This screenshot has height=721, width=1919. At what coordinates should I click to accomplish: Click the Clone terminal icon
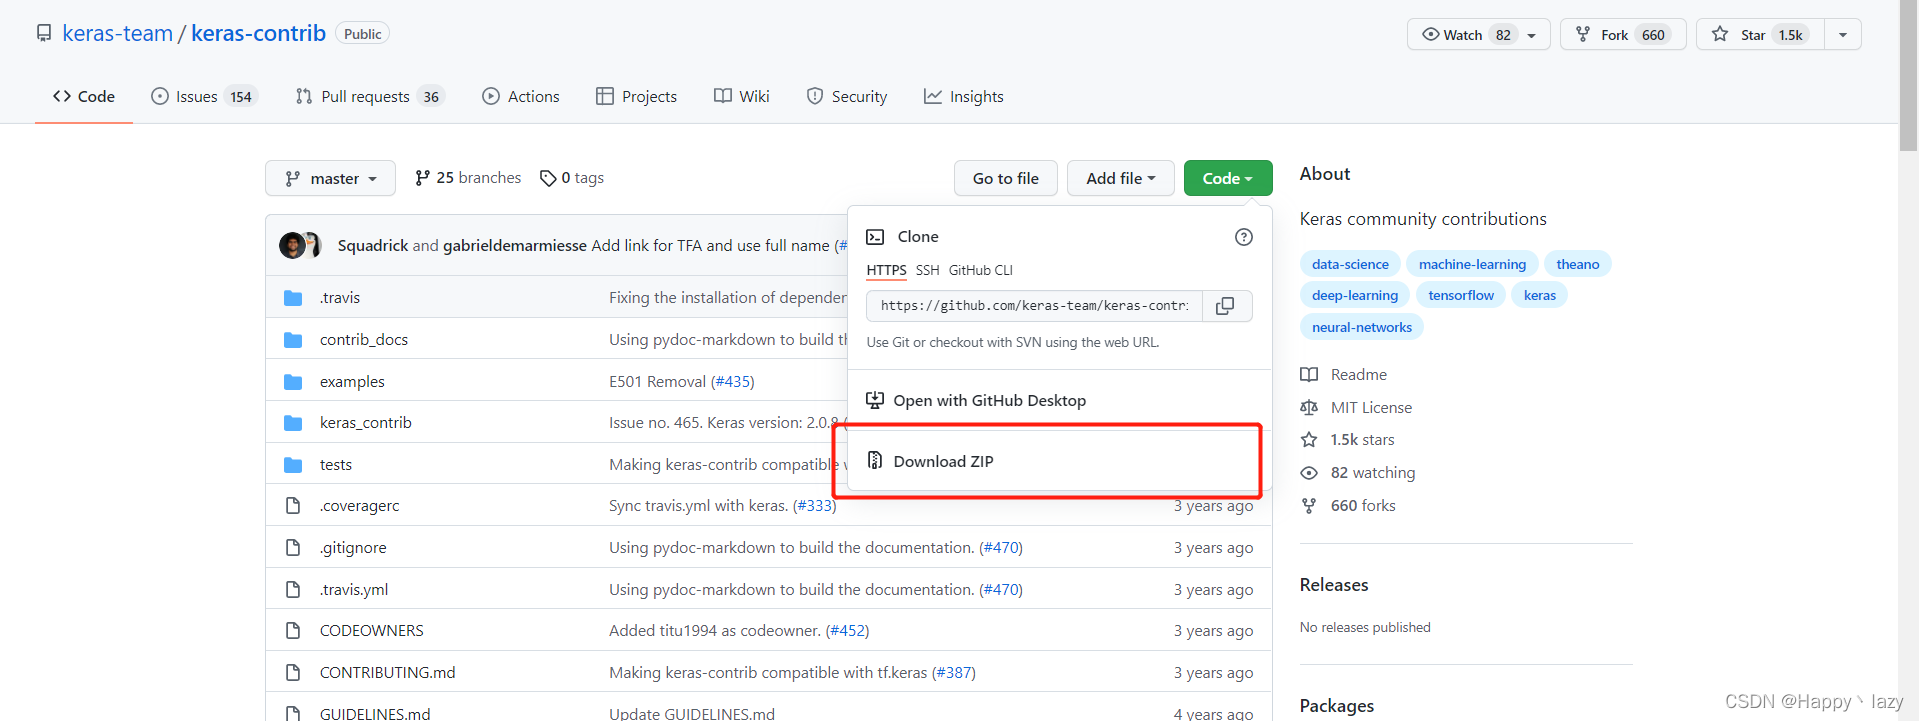click(x=875, y=237)
